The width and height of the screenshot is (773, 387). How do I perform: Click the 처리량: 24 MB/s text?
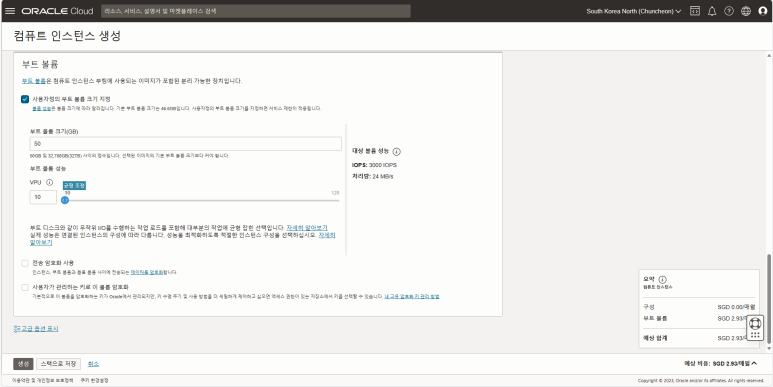373,176
